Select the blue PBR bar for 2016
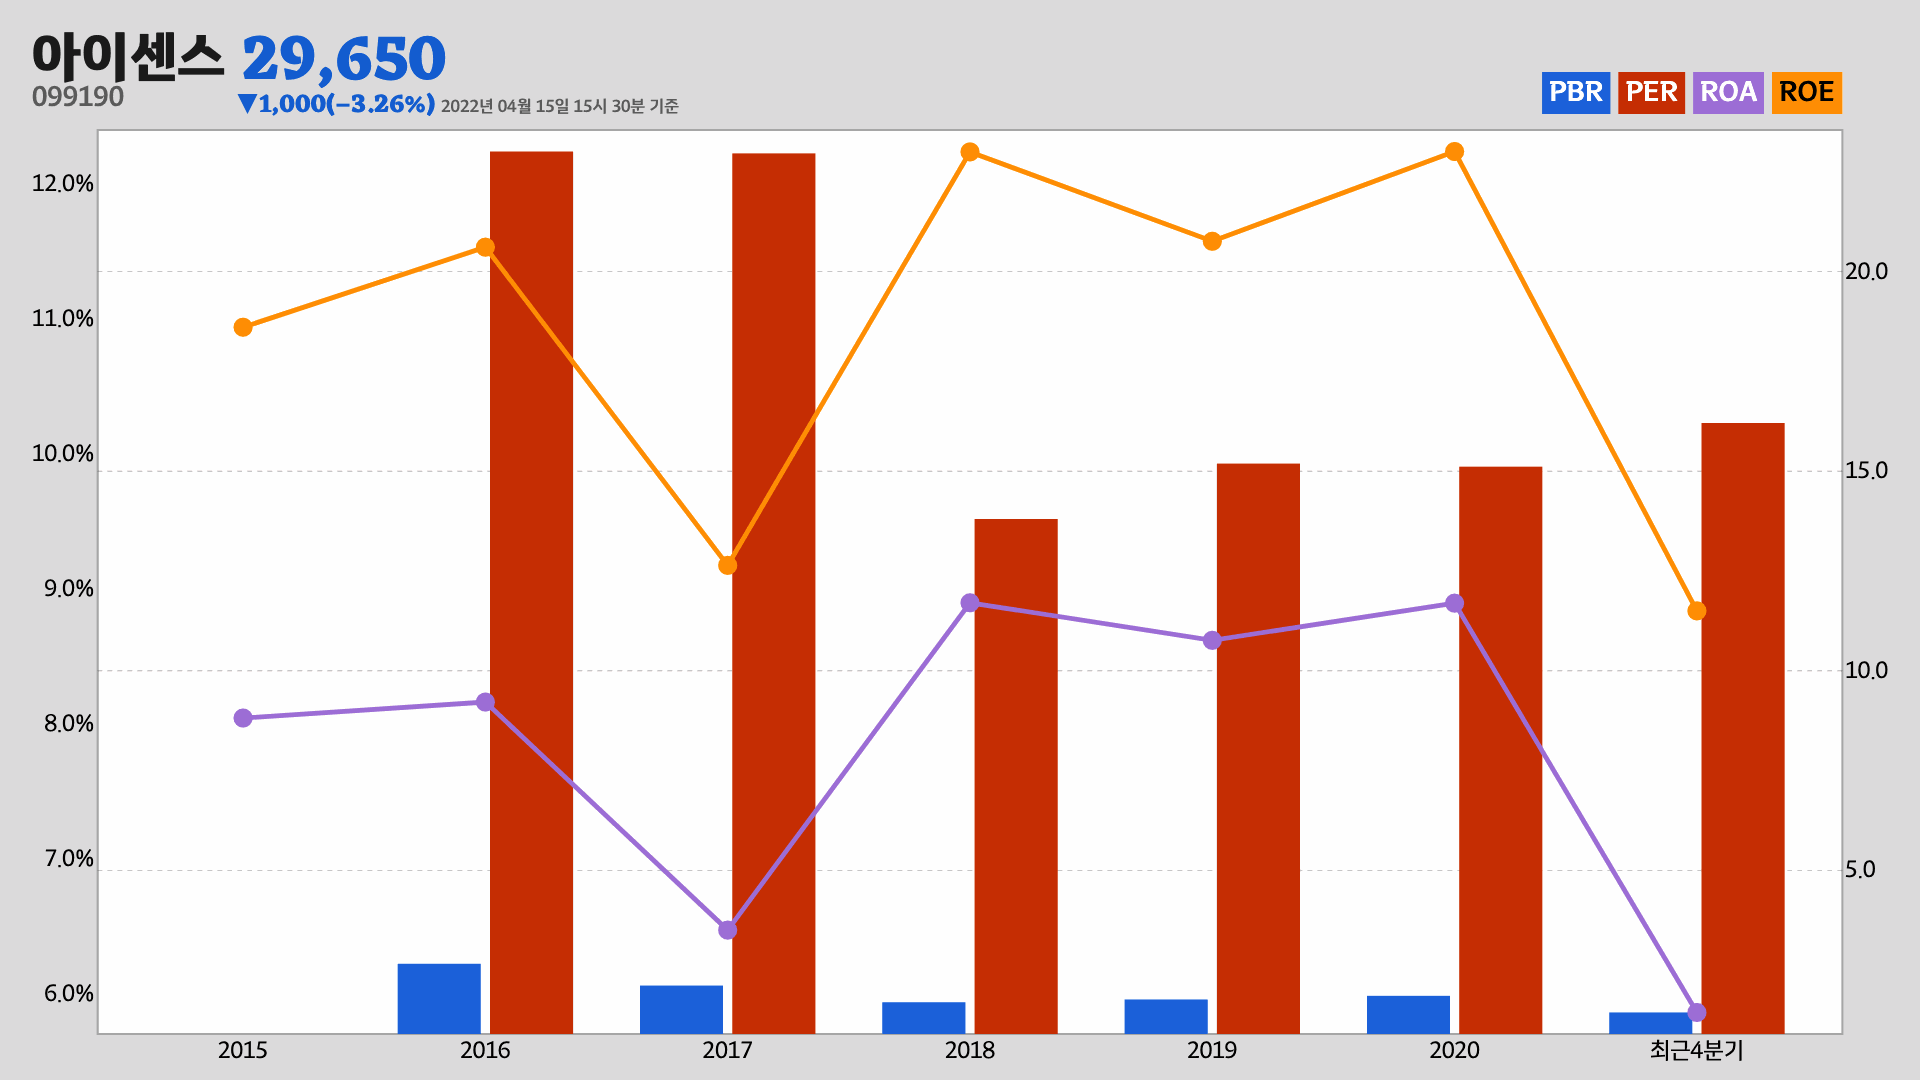This screenshot has height=1080, width=1920. pyautogui.click(x=439, y=998)
